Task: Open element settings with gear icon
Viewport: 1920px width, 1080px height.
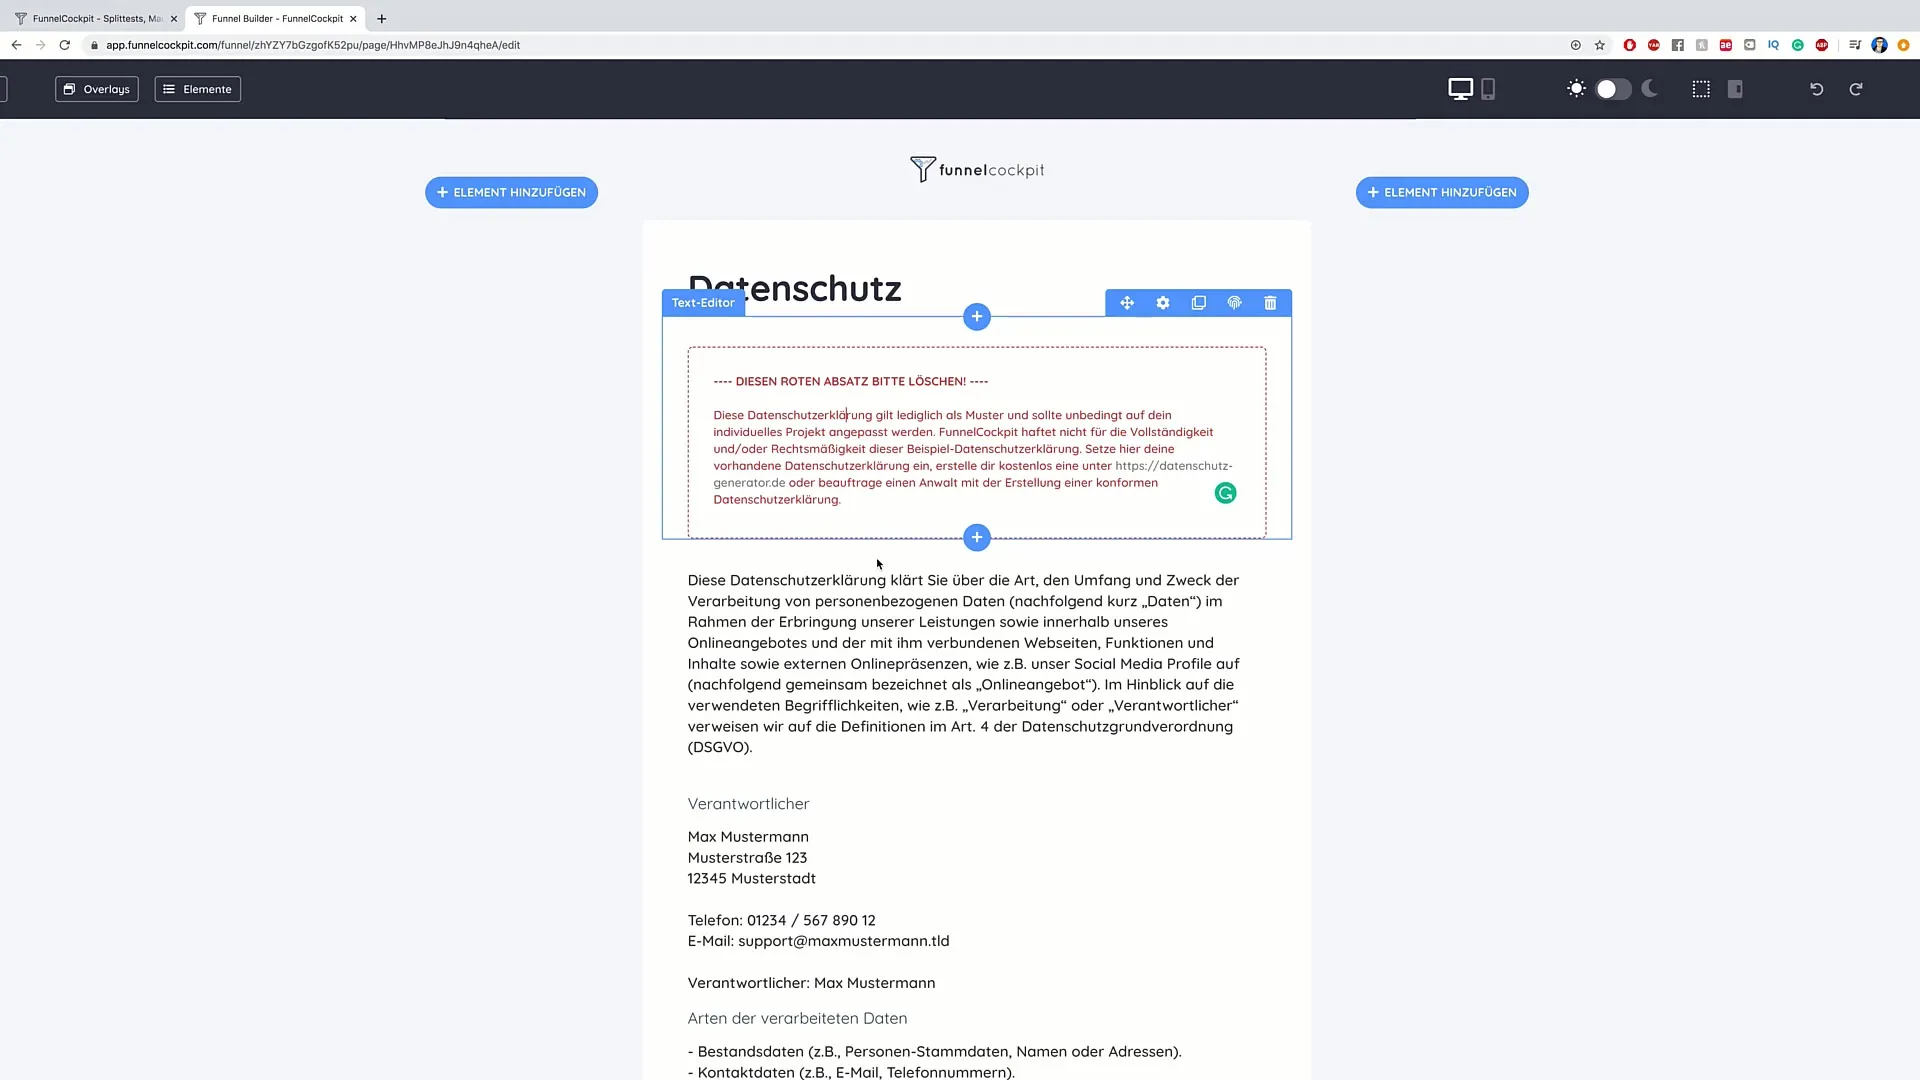Action: [x=1163, y=303]
